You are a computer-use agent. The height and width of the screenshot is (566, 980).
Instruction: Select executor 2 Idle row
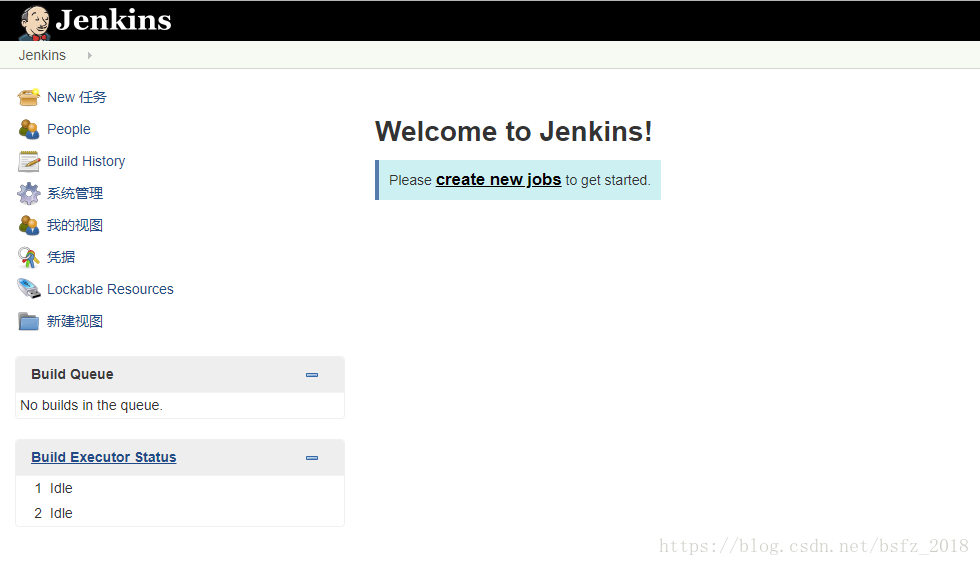coord(180,514)
